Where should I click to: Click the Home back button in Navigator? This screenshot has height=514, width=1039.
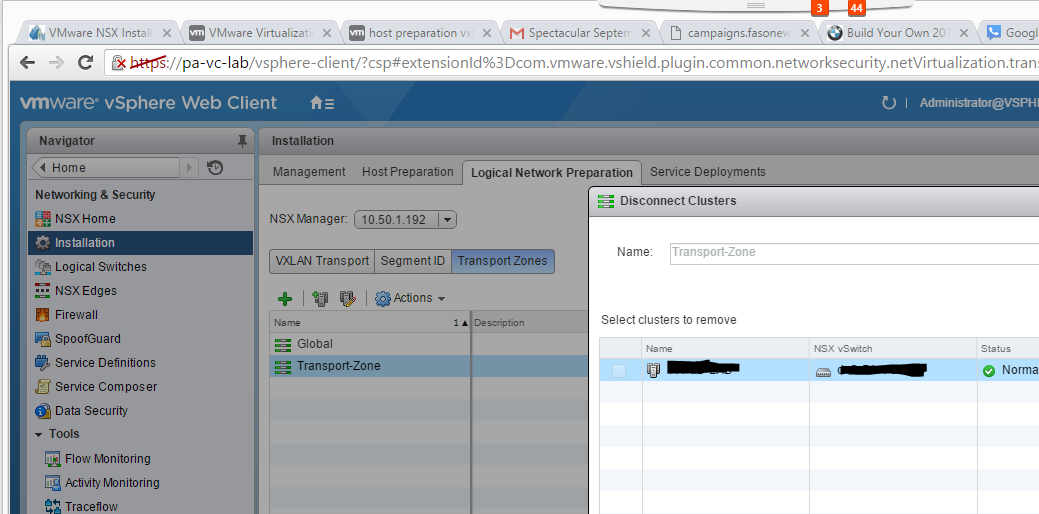coord(106,168)
